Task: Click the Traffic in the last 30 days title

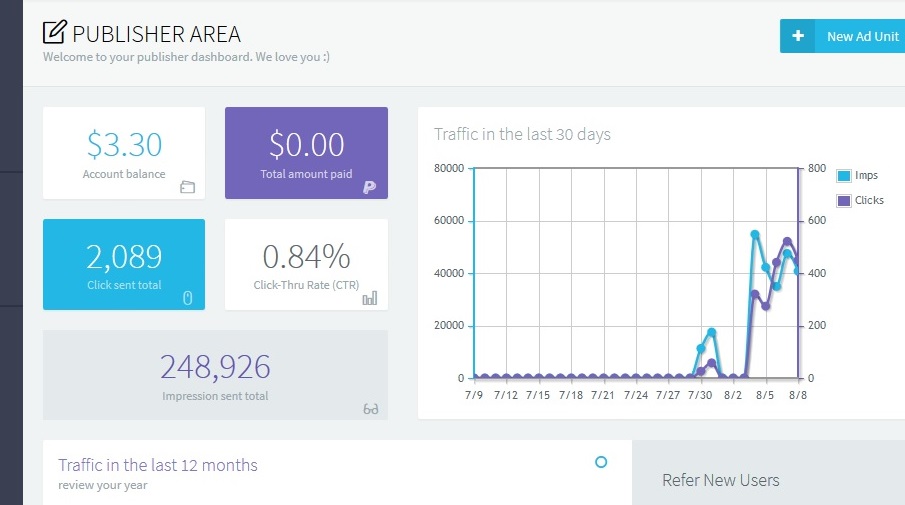Action: (x=522, y=134)
